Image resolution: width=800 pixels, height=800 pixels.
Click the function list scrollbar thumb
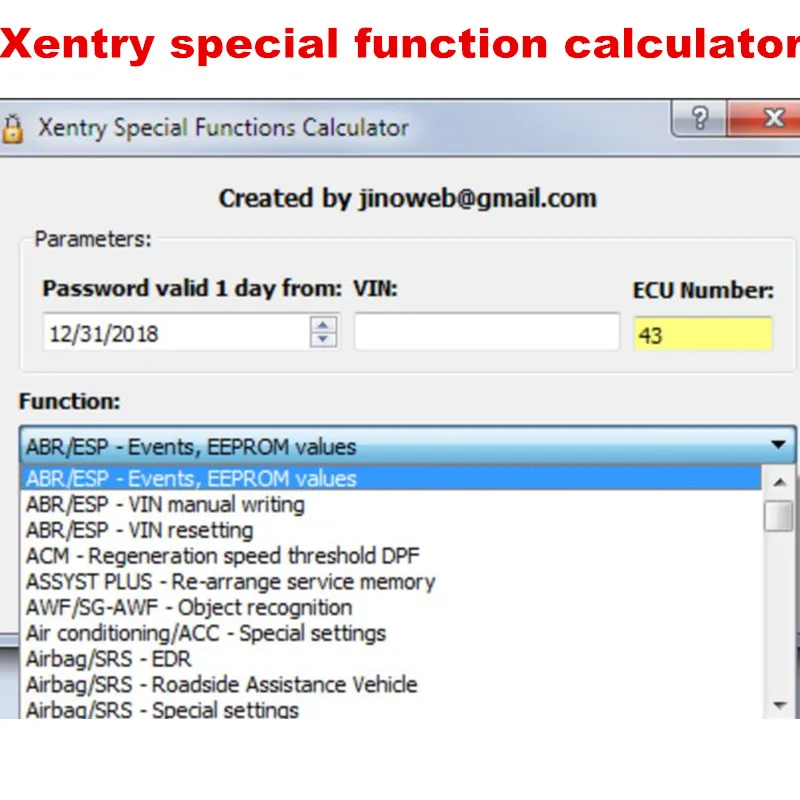click(x=779, y=516)
